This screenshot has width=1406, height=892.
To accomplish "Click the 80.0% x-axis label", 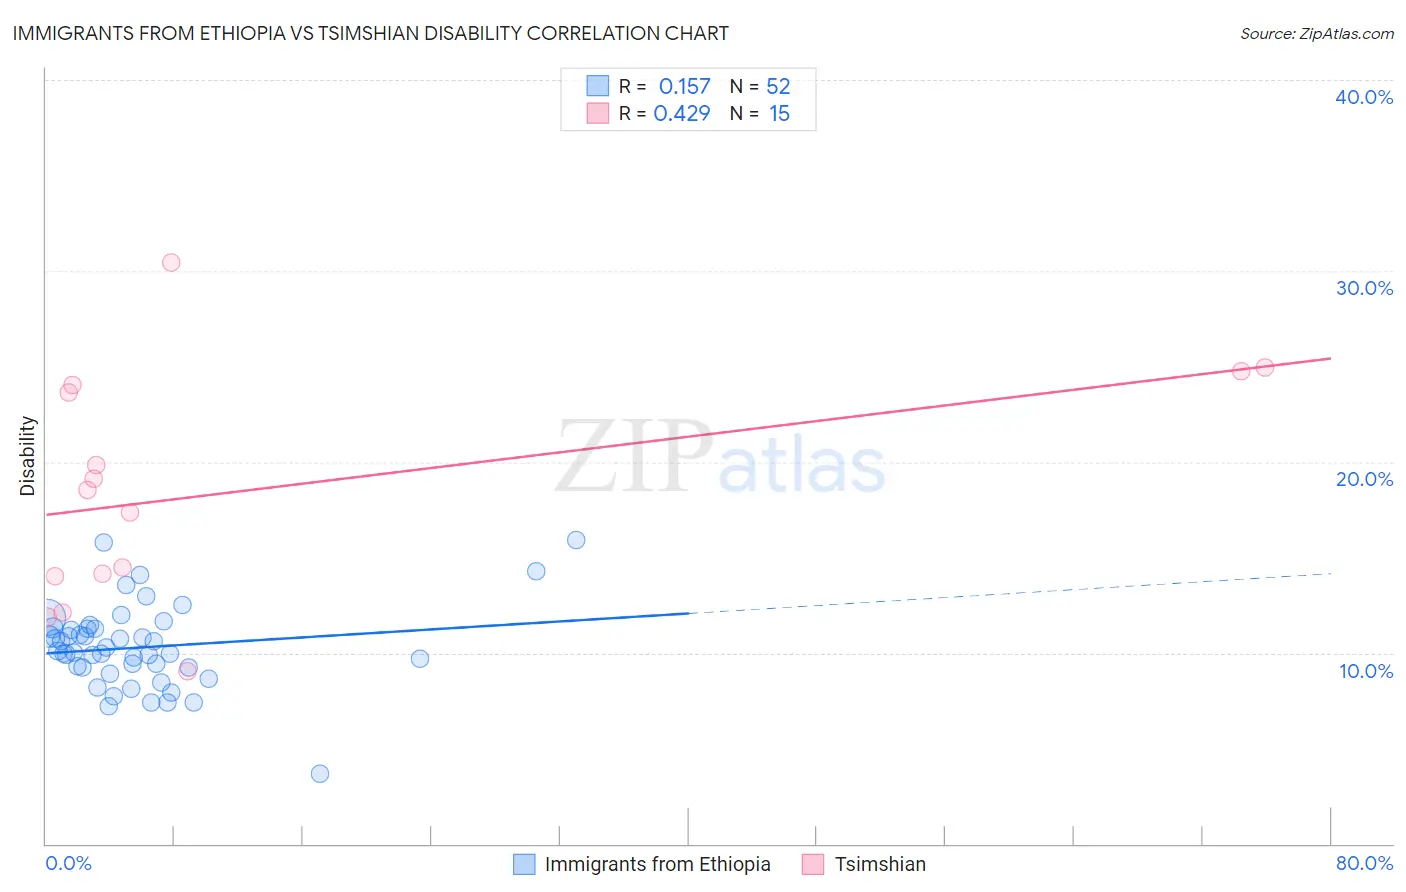I will (1364, 863).
